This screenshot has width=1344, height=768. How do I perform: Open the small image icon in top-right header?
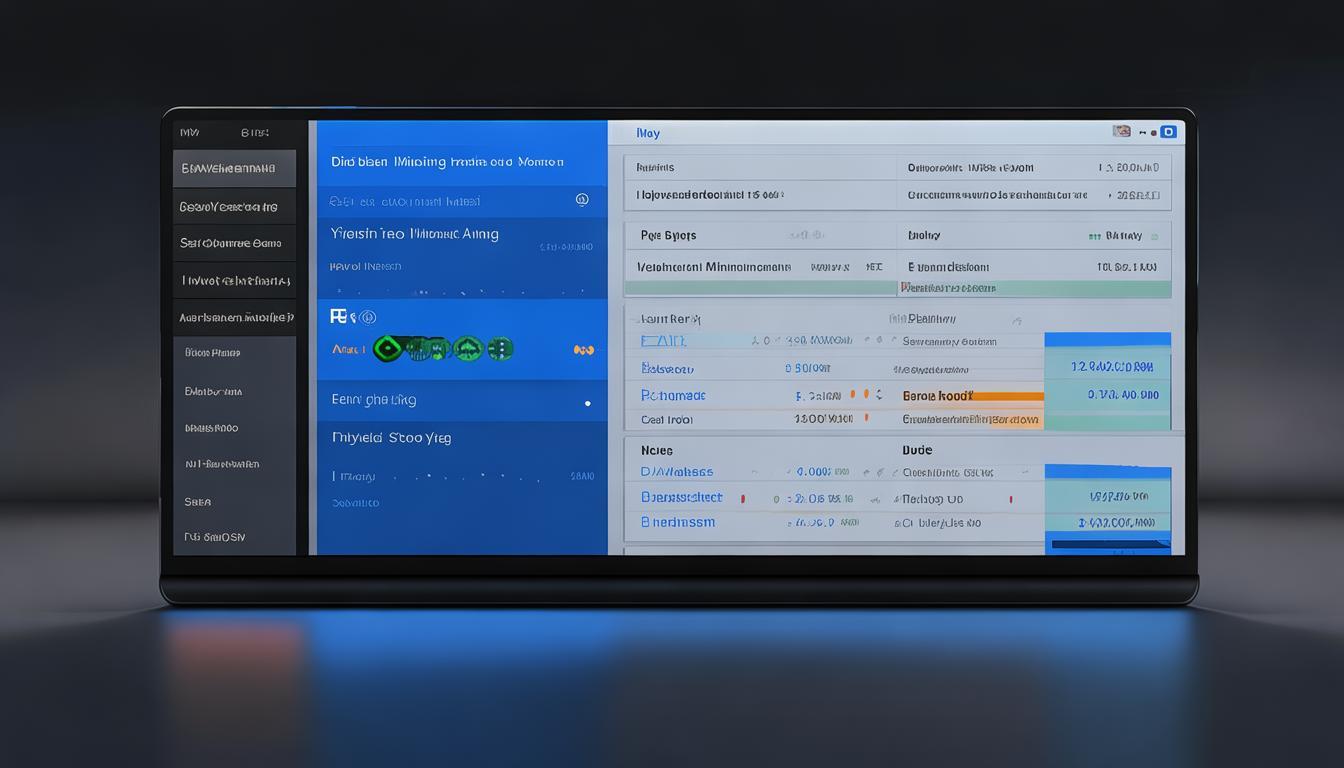1122,131
